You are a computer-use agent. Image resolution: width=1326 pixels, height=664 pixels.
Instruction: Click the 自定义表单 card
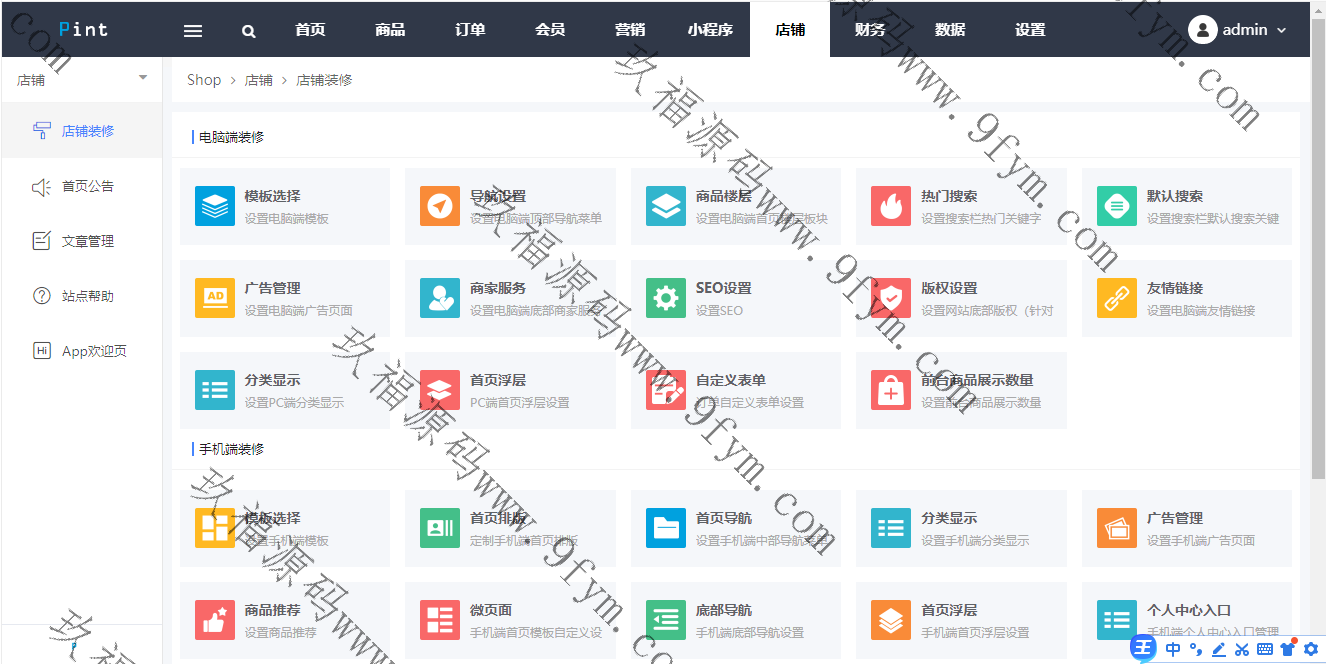click(x=735, y=390)
